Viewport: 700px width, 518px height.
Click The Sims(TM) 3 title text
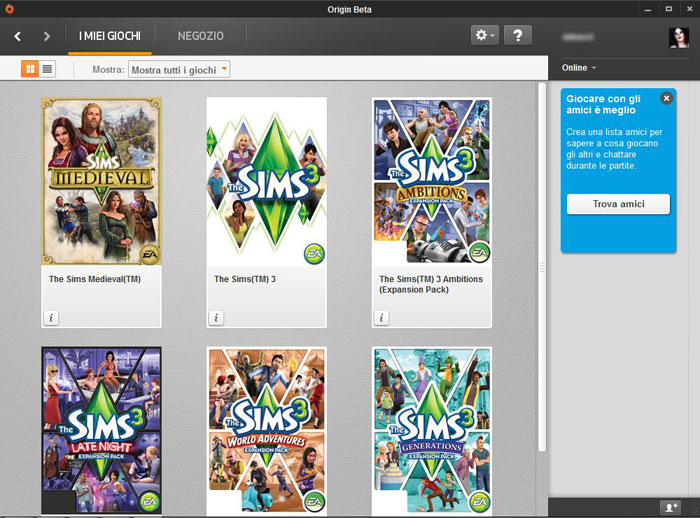(x=245, y=279)
